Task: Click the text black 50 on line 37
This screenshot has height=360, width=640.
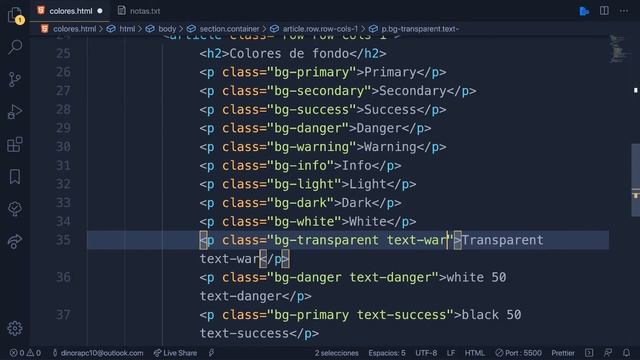Action: point(491,315)
